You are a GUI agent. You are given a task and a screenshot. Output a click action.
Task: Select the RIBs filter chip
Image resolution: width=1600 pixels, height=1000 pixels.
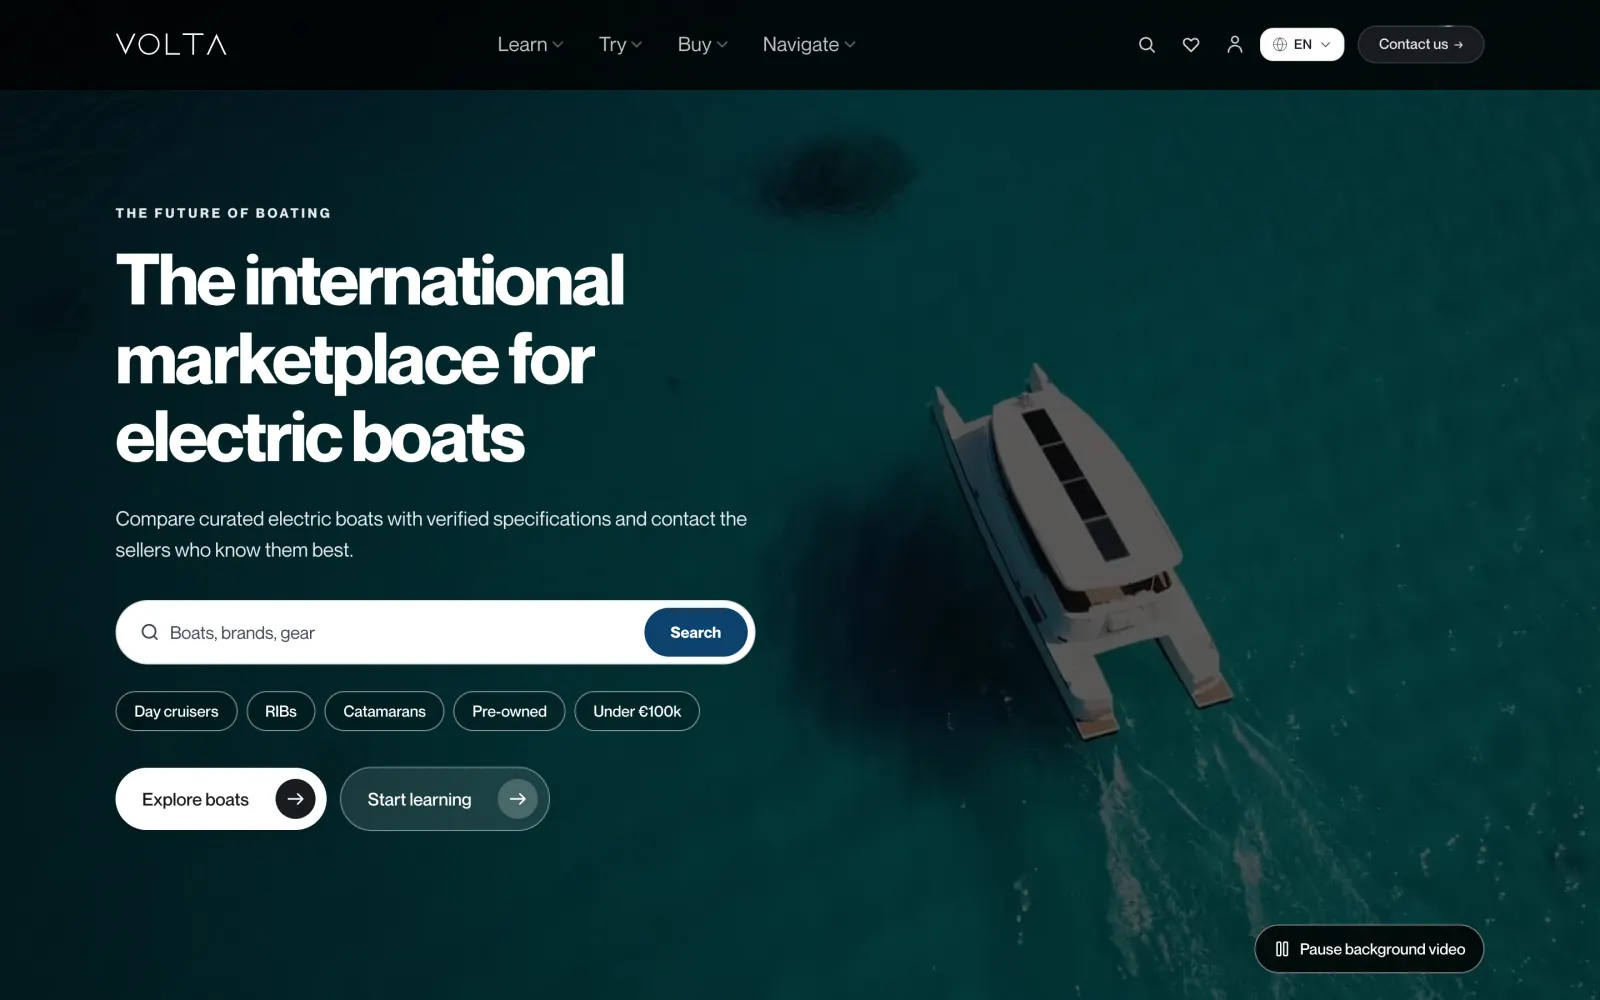coord(281,711)
